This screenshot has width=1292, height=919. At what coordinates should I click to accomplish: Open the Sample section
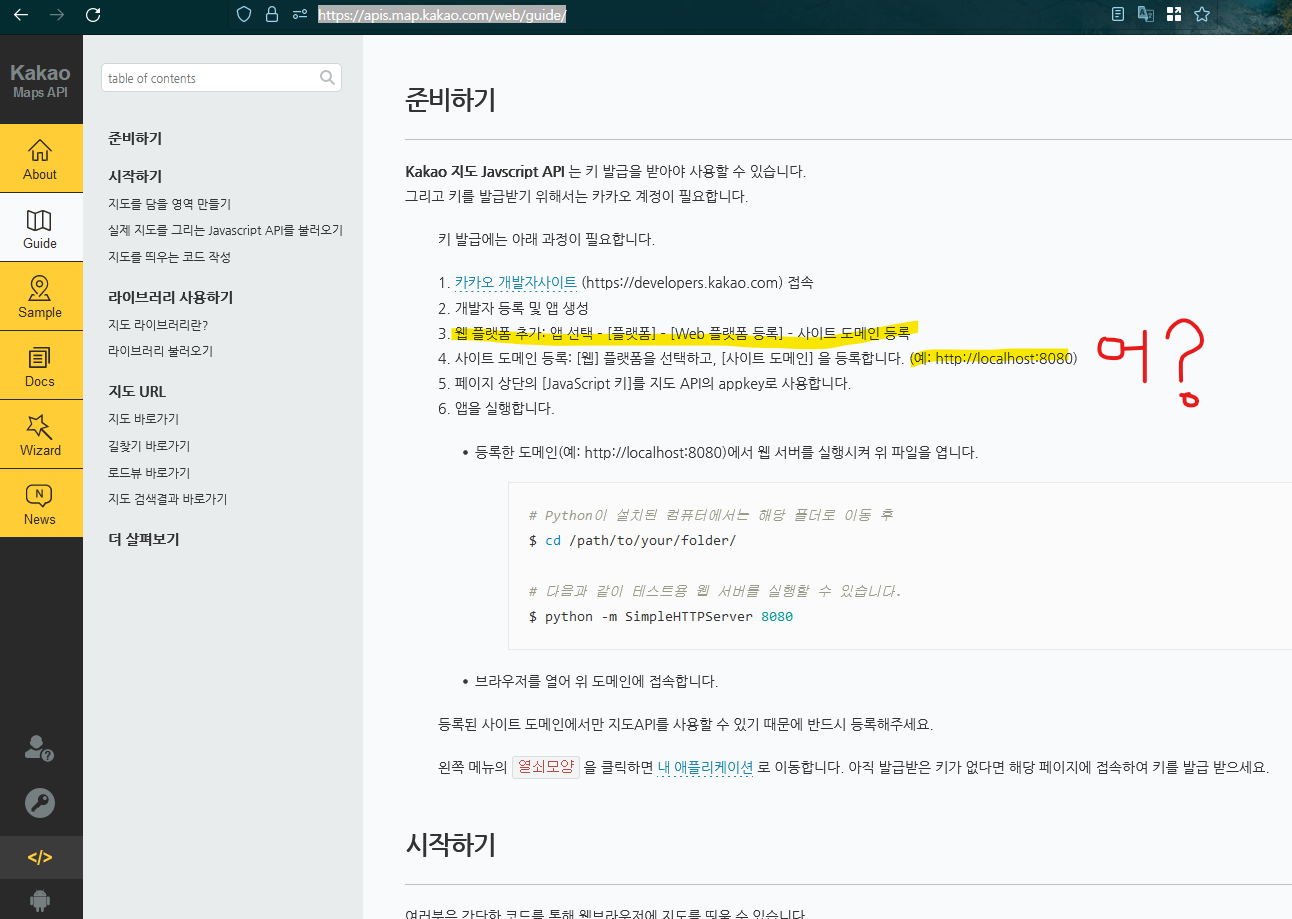coord(41,296)
